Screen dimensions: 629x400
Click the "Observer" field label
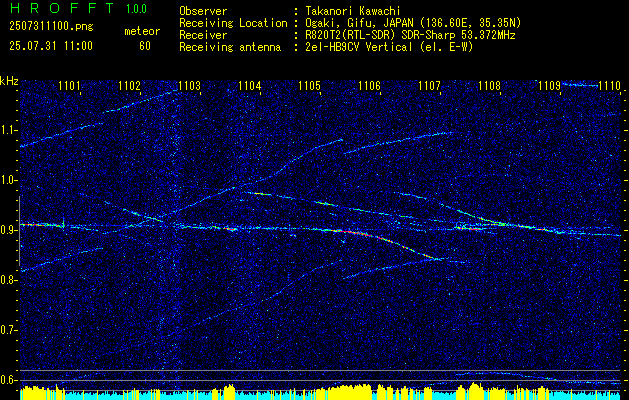pos(203,11)
